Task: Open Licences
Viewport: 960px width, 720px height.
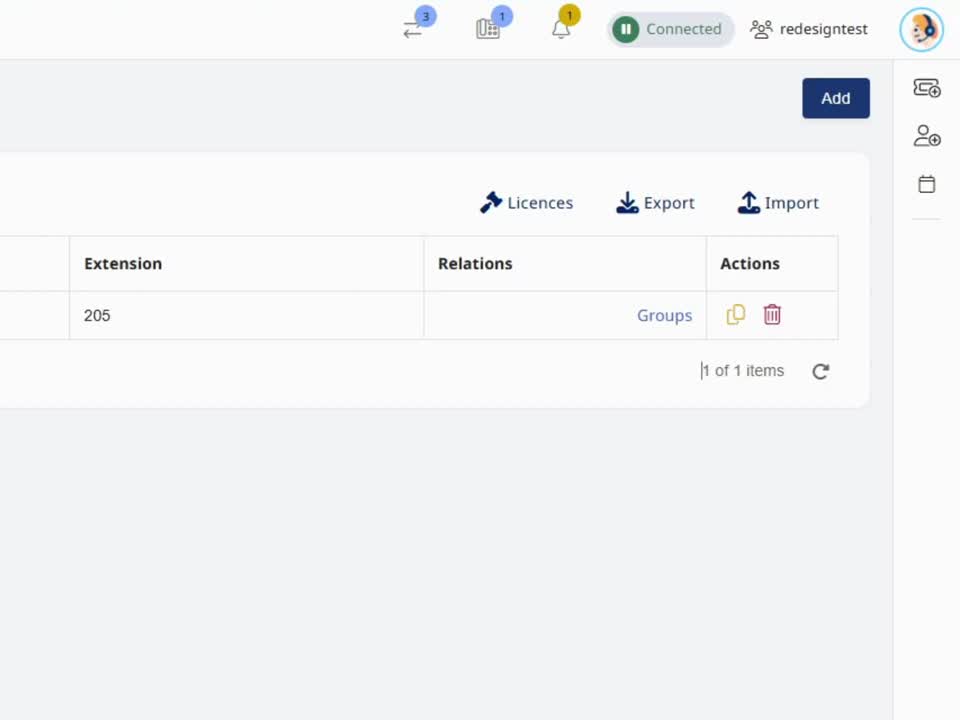Action: coord(527,203)
